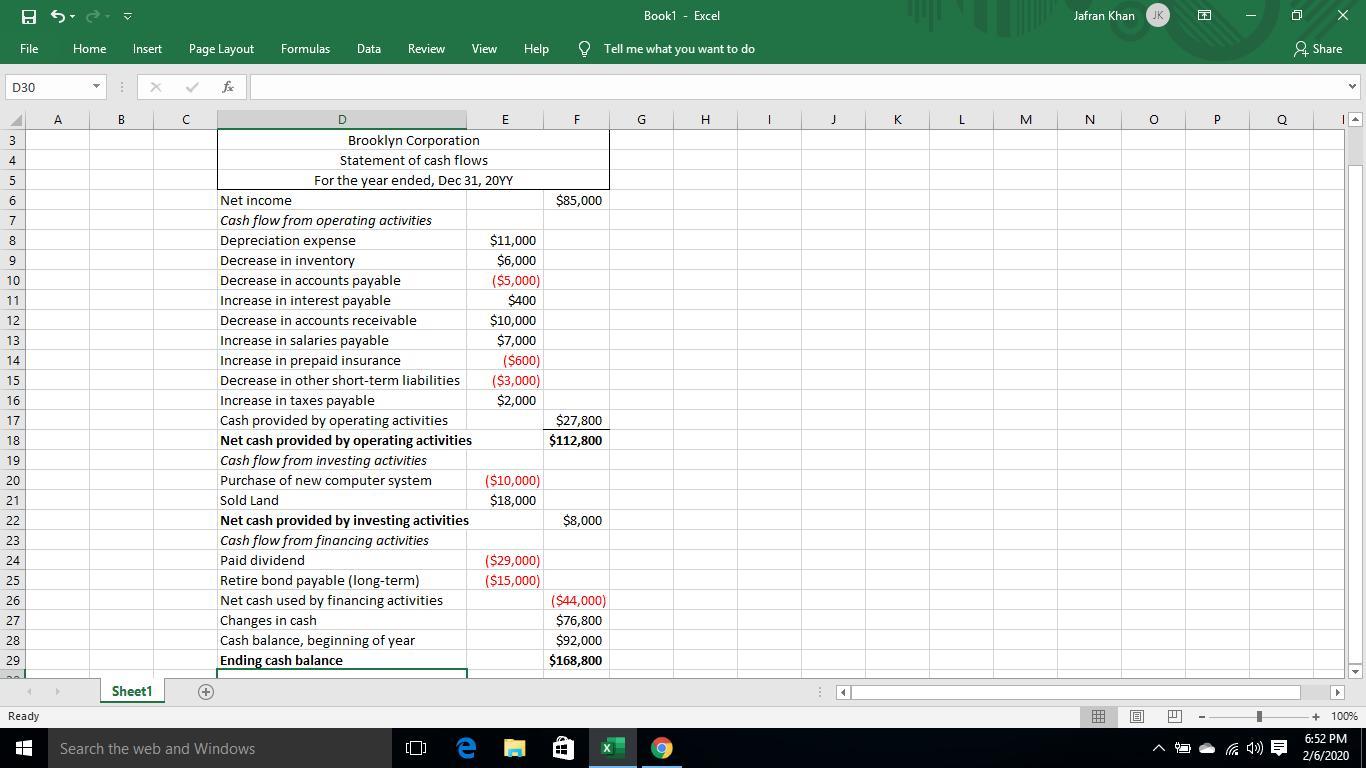Click the Ribbon Display Options icon
1366x768 pixels.
[x=1205, y=16]
